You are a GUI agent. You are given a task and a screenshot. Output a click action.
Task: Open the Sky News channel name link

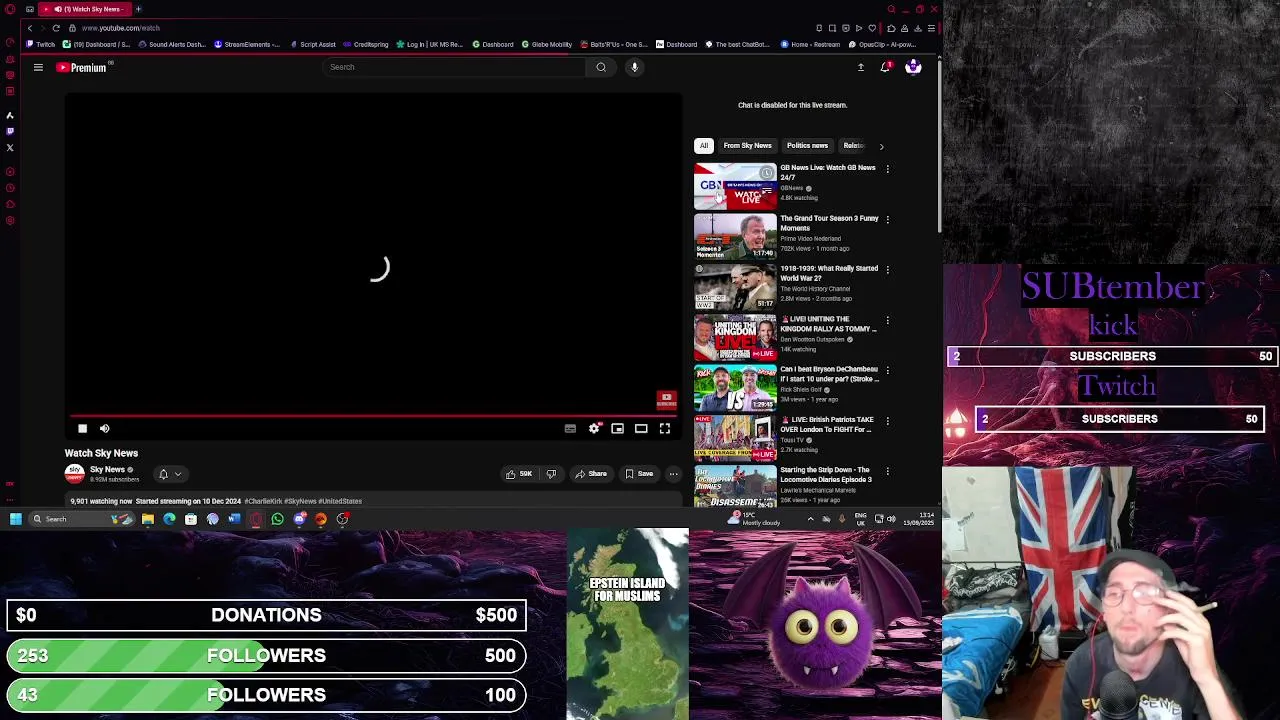107,470
